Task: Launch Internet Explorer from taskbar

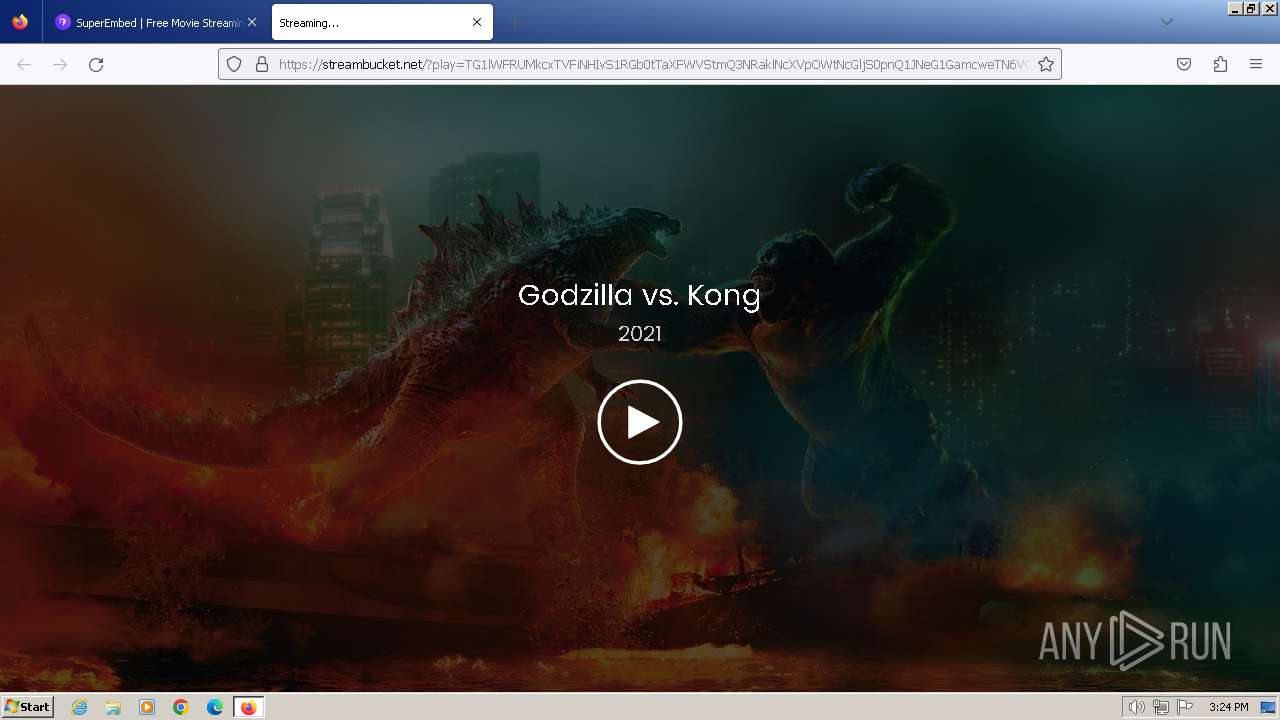Action: tap(80, 707)
